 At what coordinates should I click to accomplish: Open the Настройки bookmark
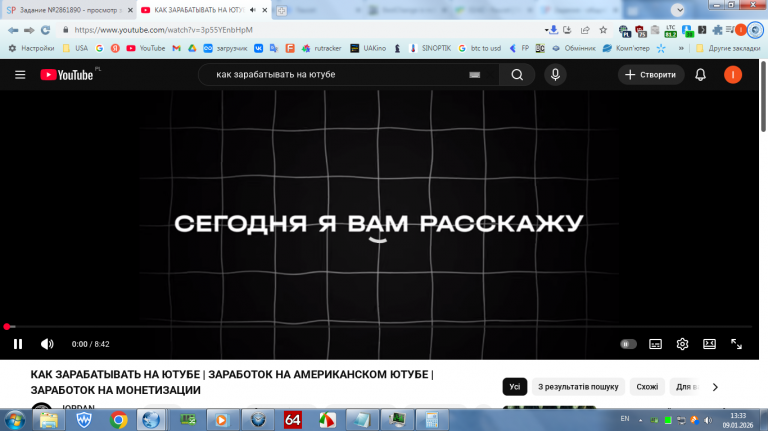click(31, 48)
